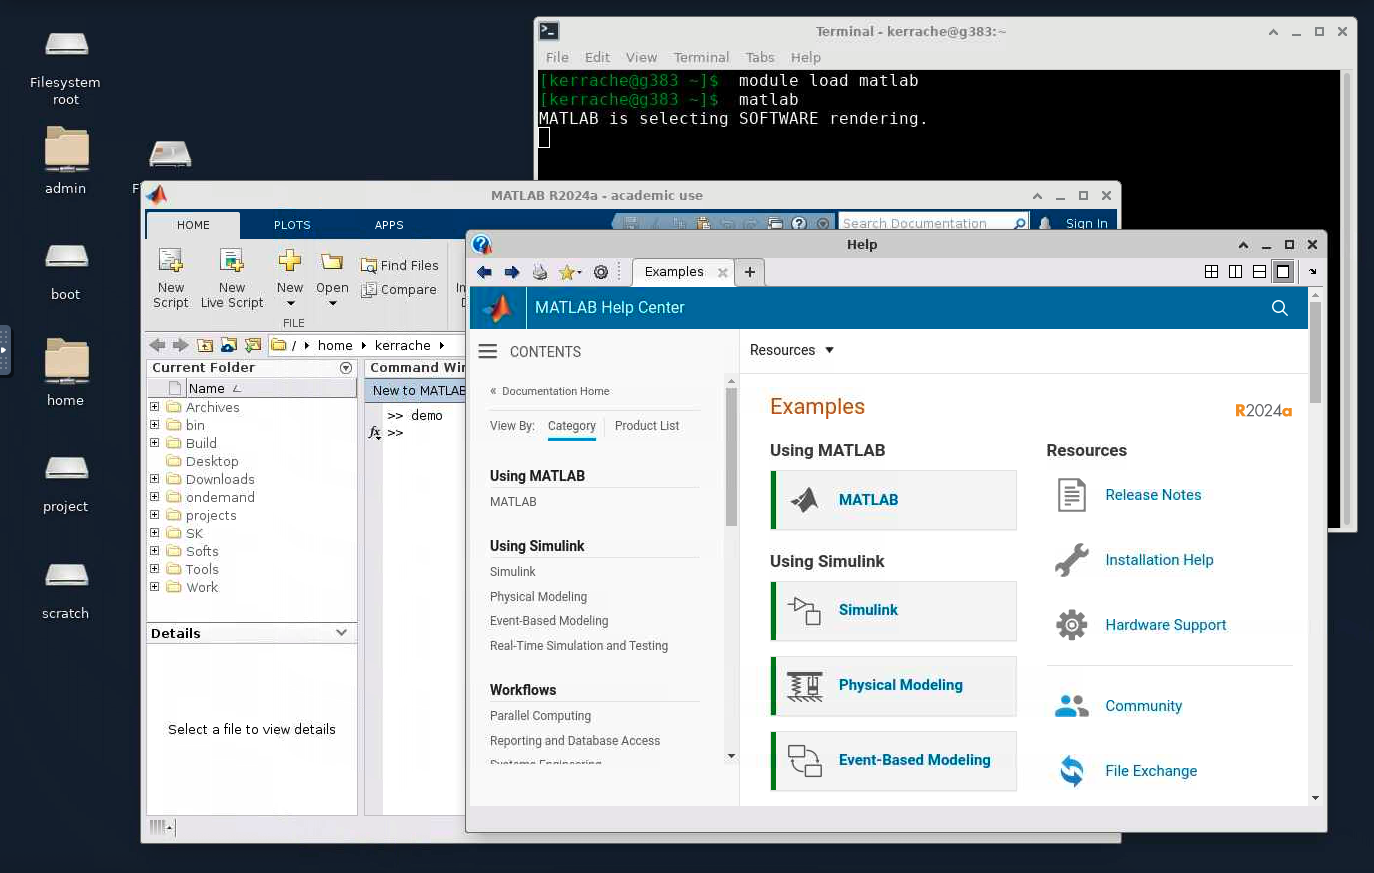Go back in Help browser

coord(485,272)
